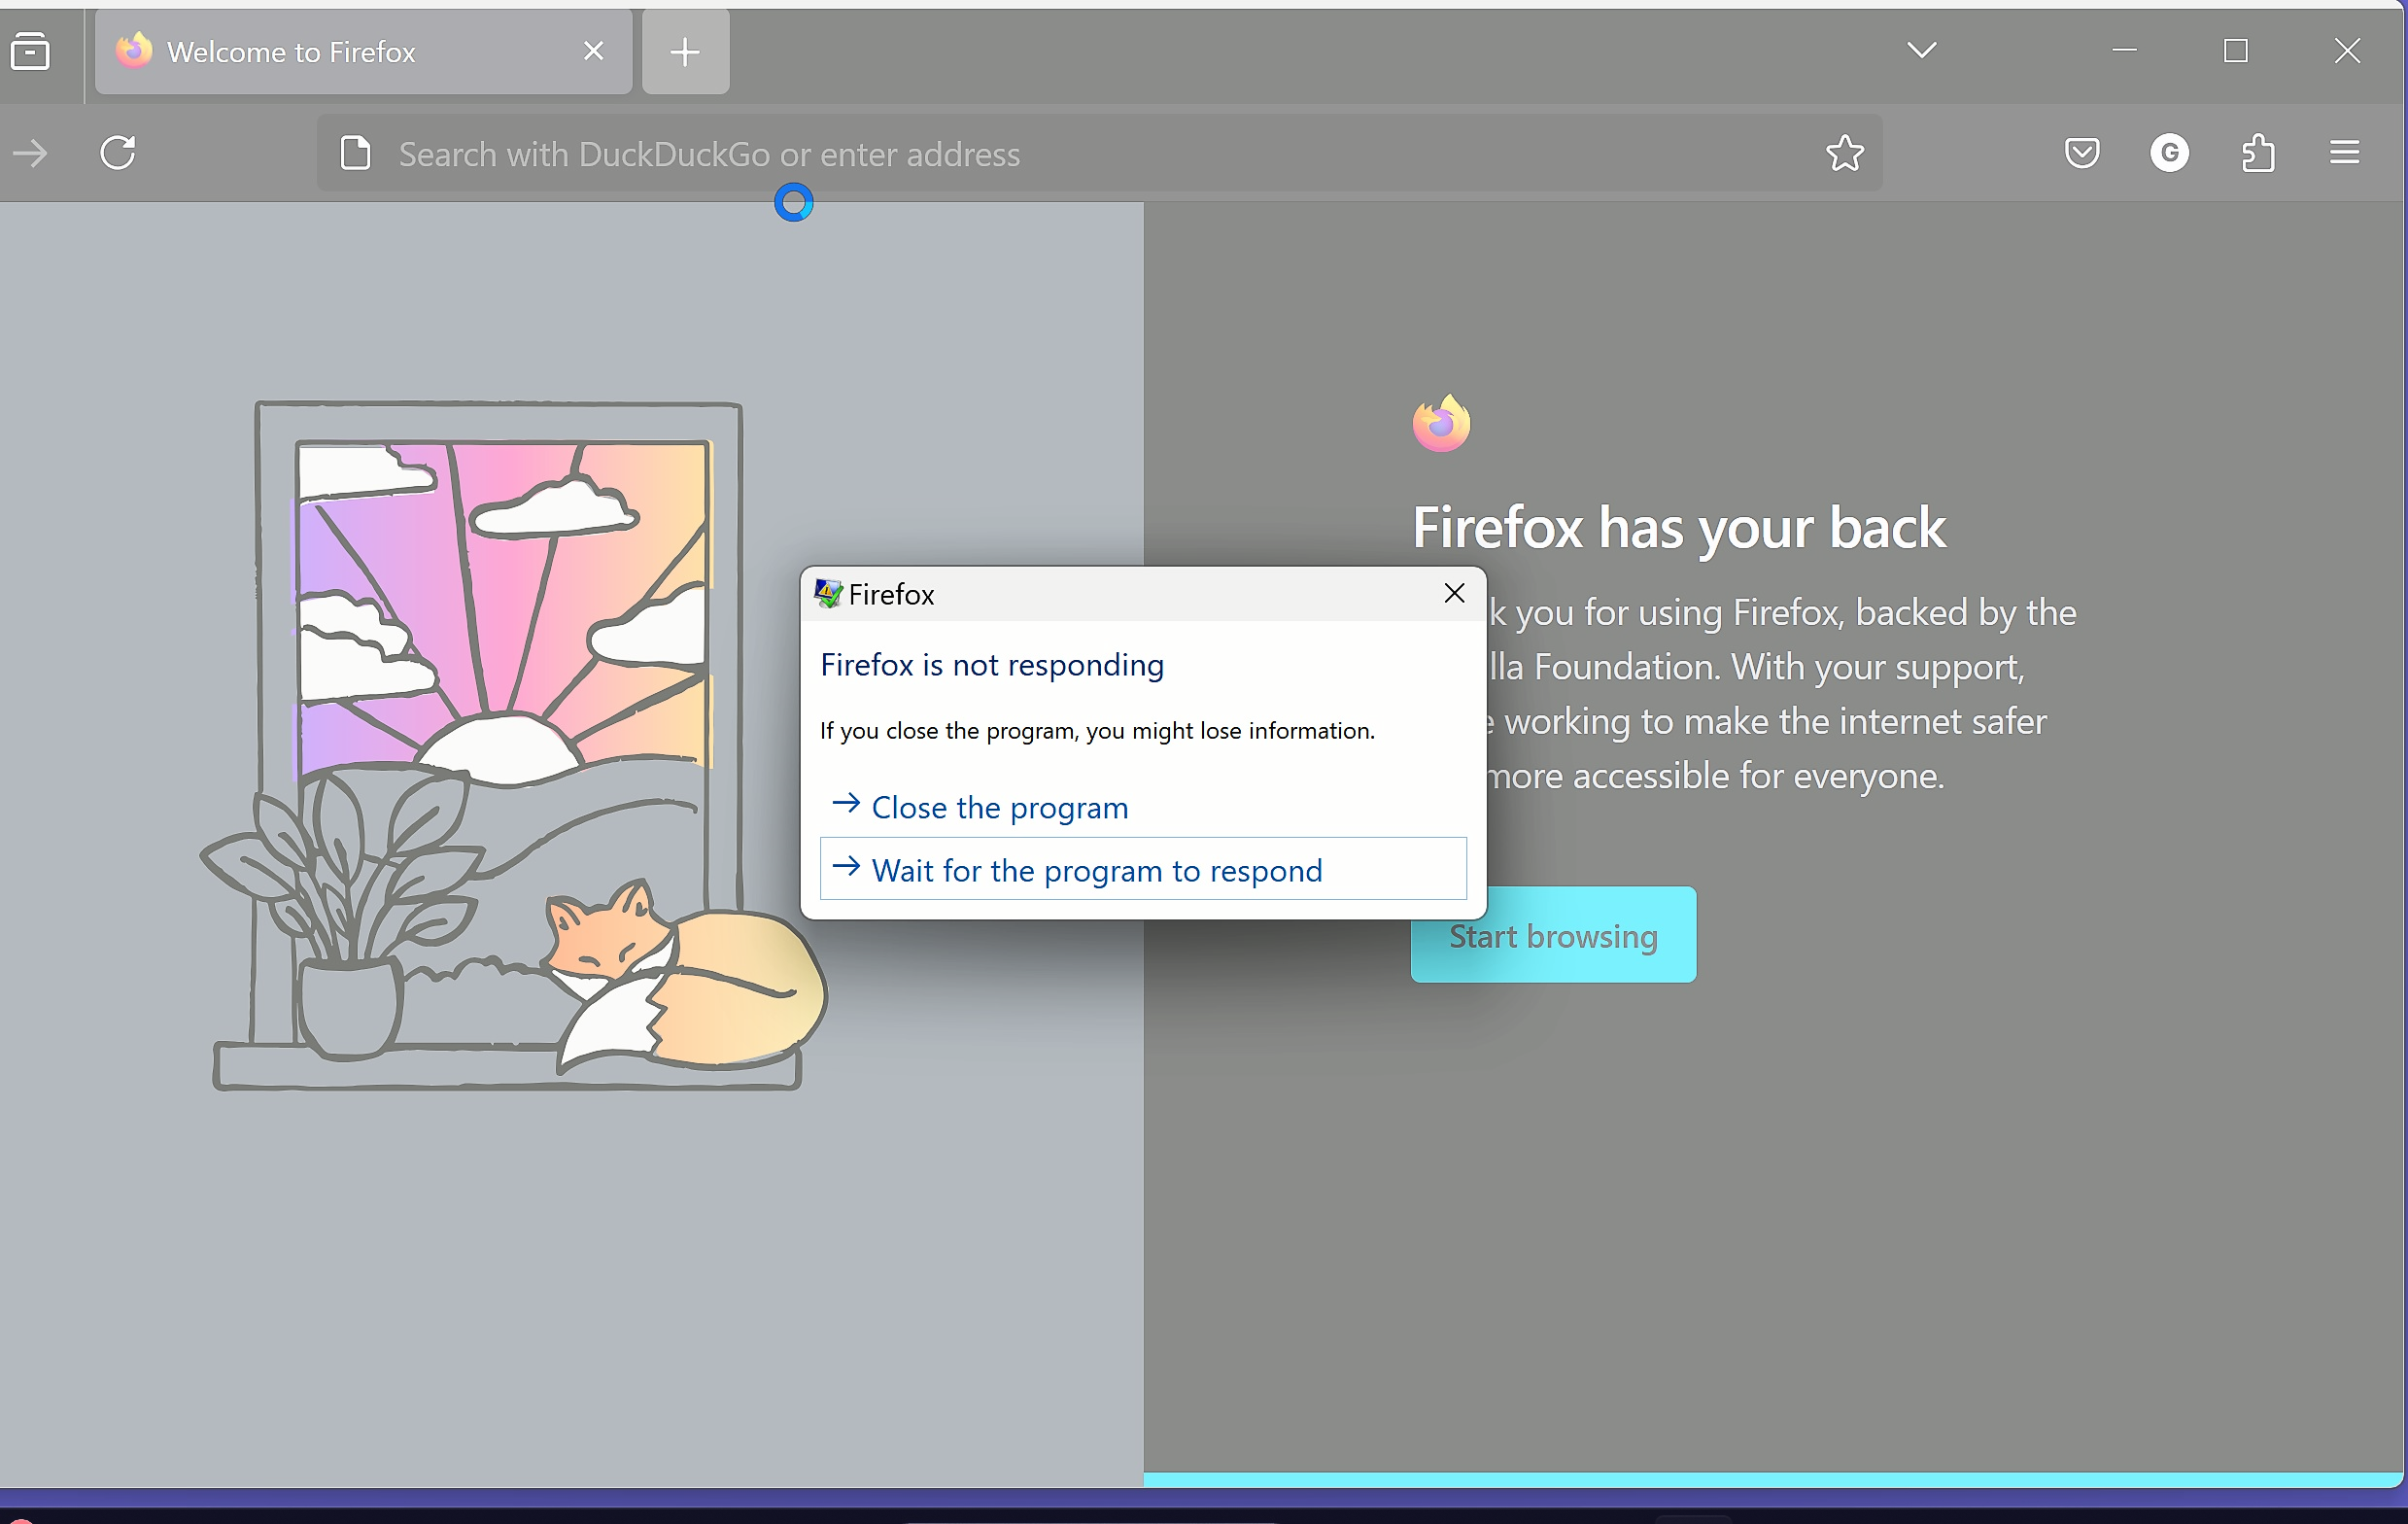Click the might lose information message
The height and width of the screenshot is (1524, 2408).
[x=1097, y=731]
